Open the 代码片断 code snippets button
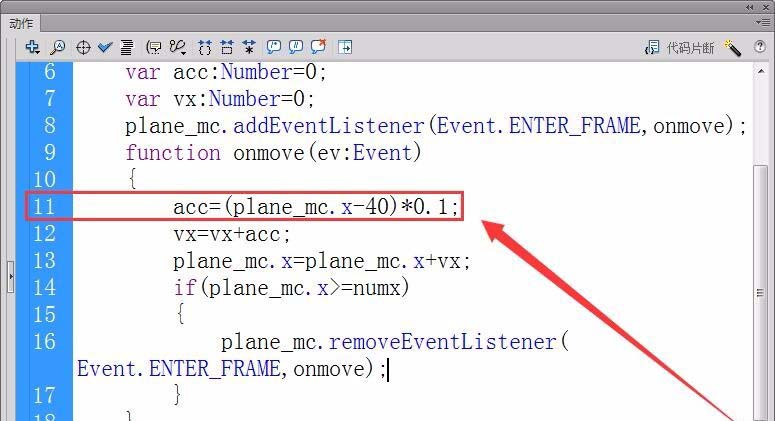Image resolution: width=775 pixels, height=421 pixels. click(x=680, y=48)
